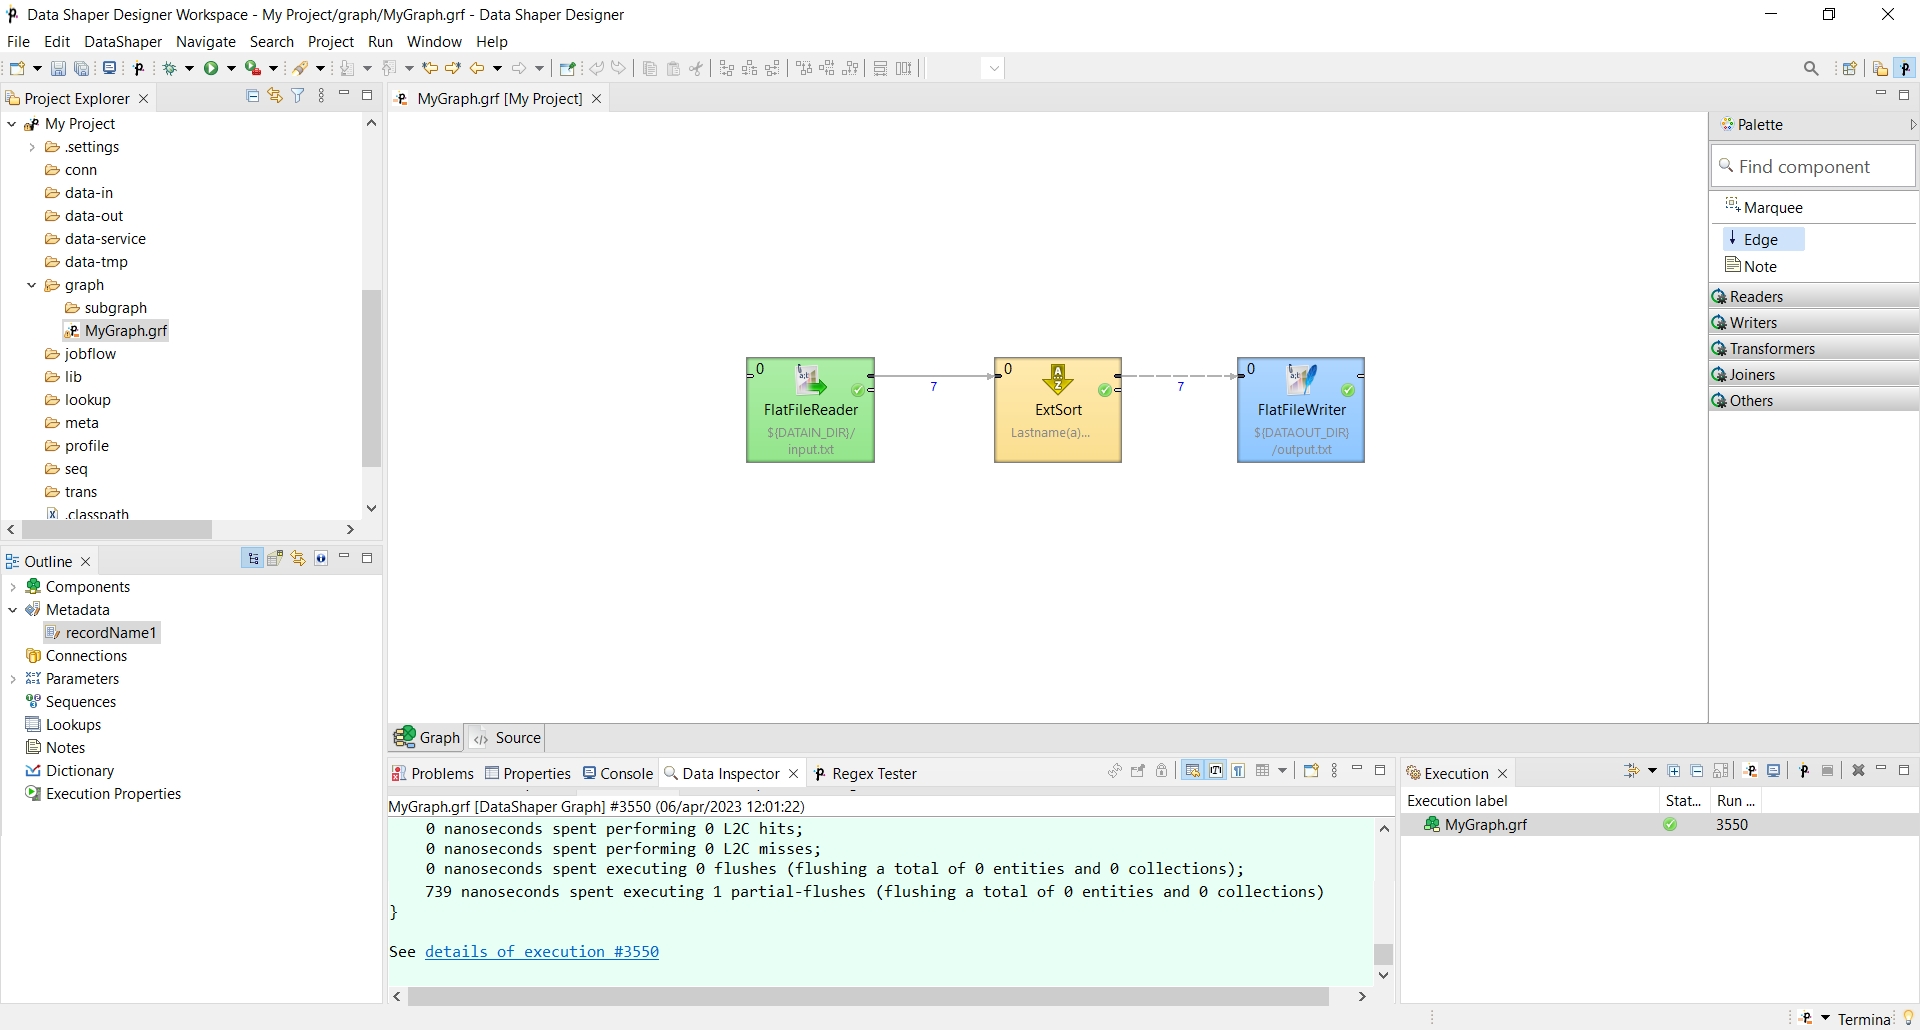This screenshot has height=1030, width=1920.
Task: Click the remove (X) icon in the Execution toolbar
Action: point(1858,771)
